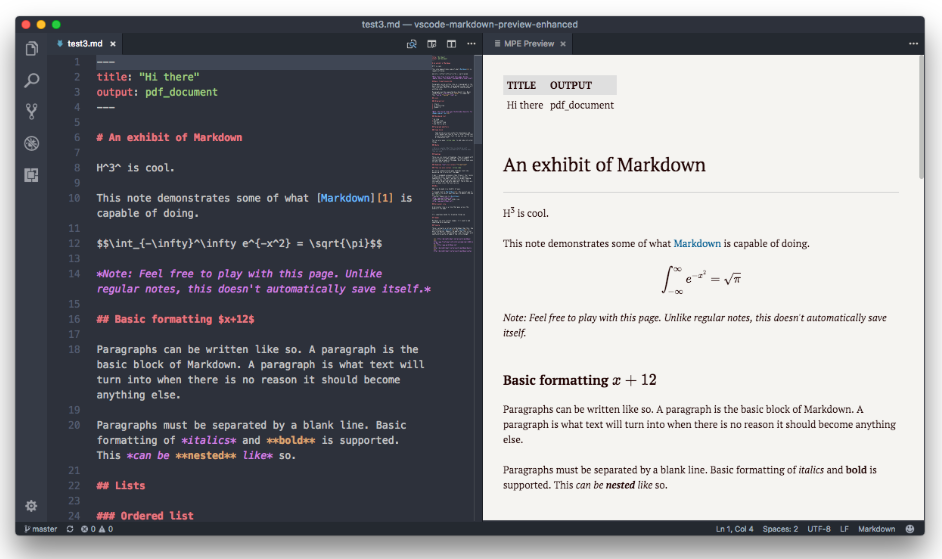Close the MPE Preview tab
942x559 pixels.
click(563, 44)
